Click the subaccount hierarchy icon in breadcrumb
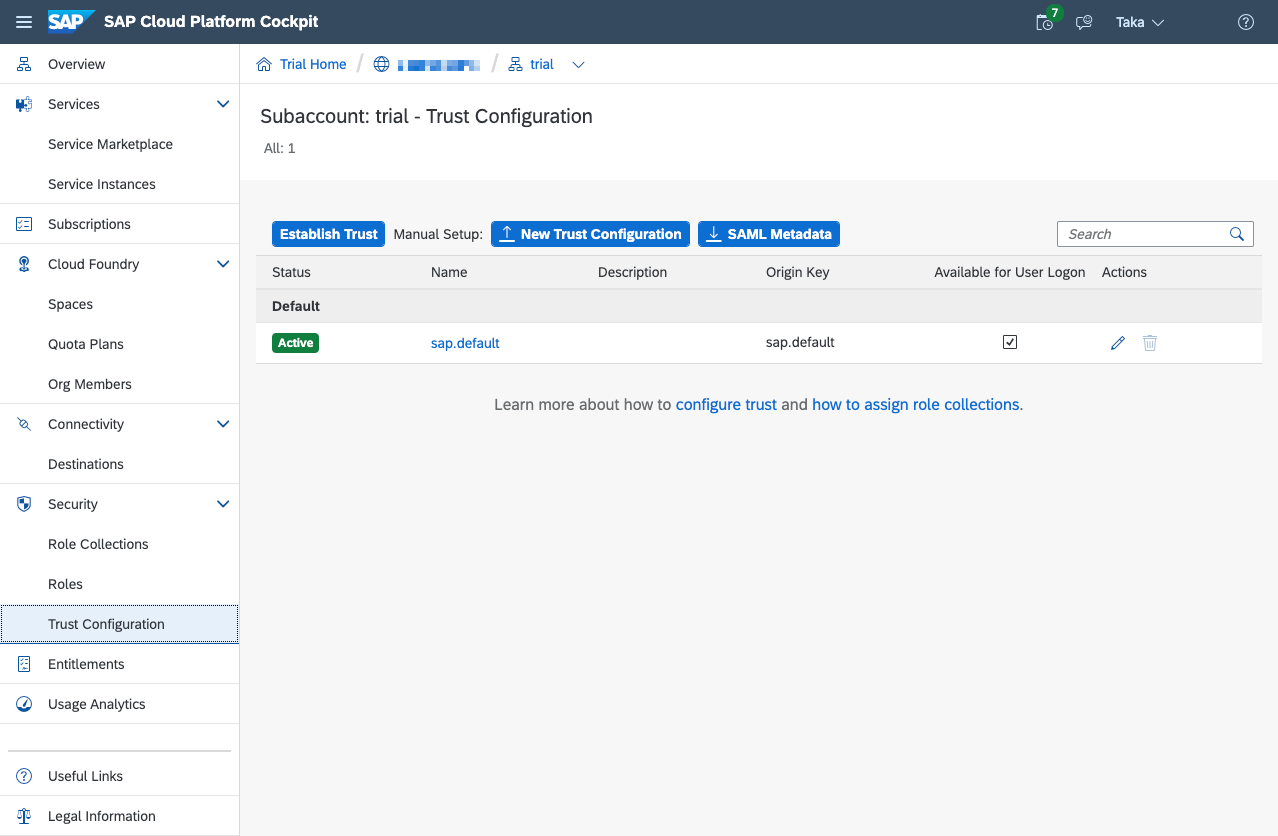Viewport: 1278px width, 836px height. (x=516, y=64)
